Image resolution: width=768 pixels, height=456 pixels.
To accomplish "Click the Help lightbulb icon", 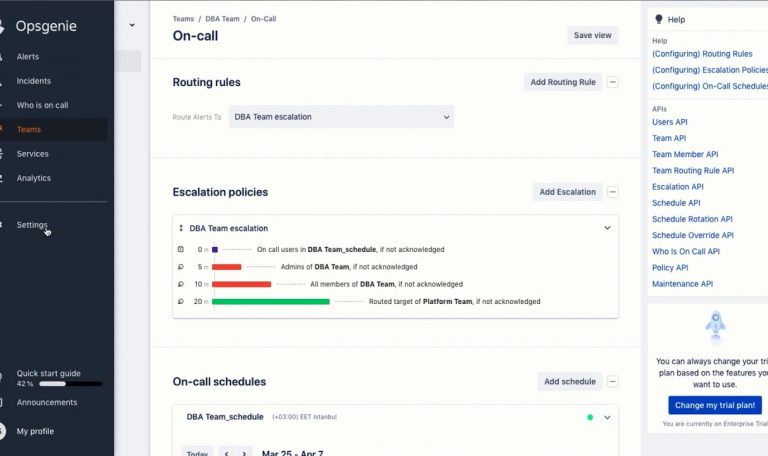I will pos(659,19).
